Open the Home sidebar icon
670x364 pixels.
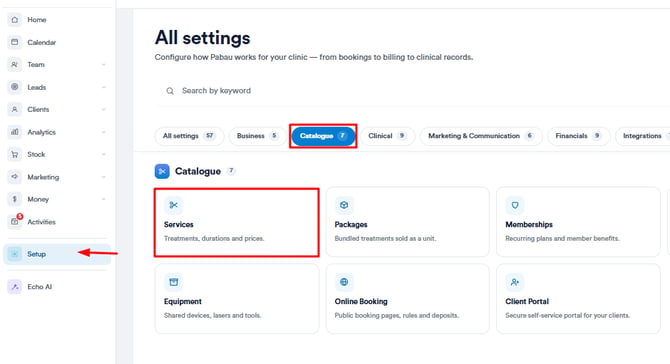[x=15, y=20]
